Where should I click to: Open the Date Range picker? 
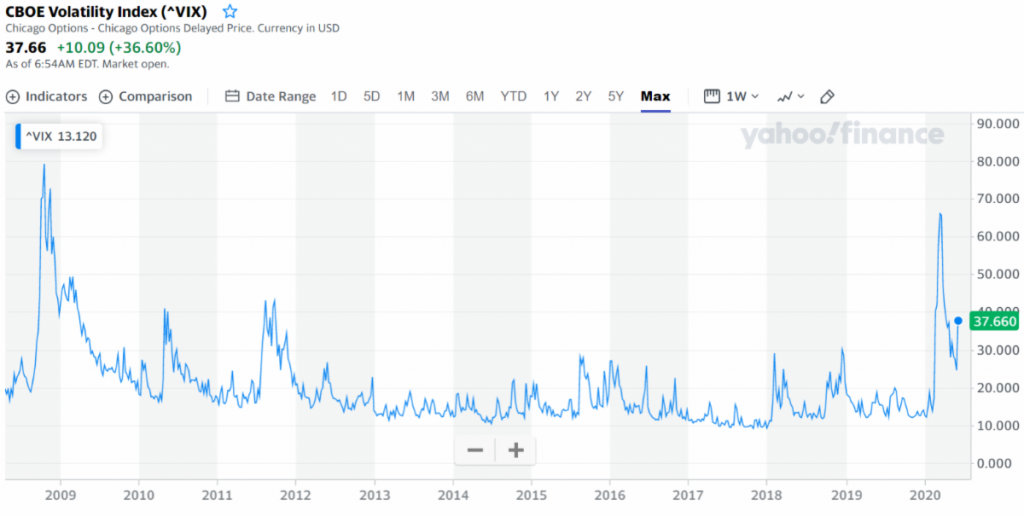tap(270, 97)
